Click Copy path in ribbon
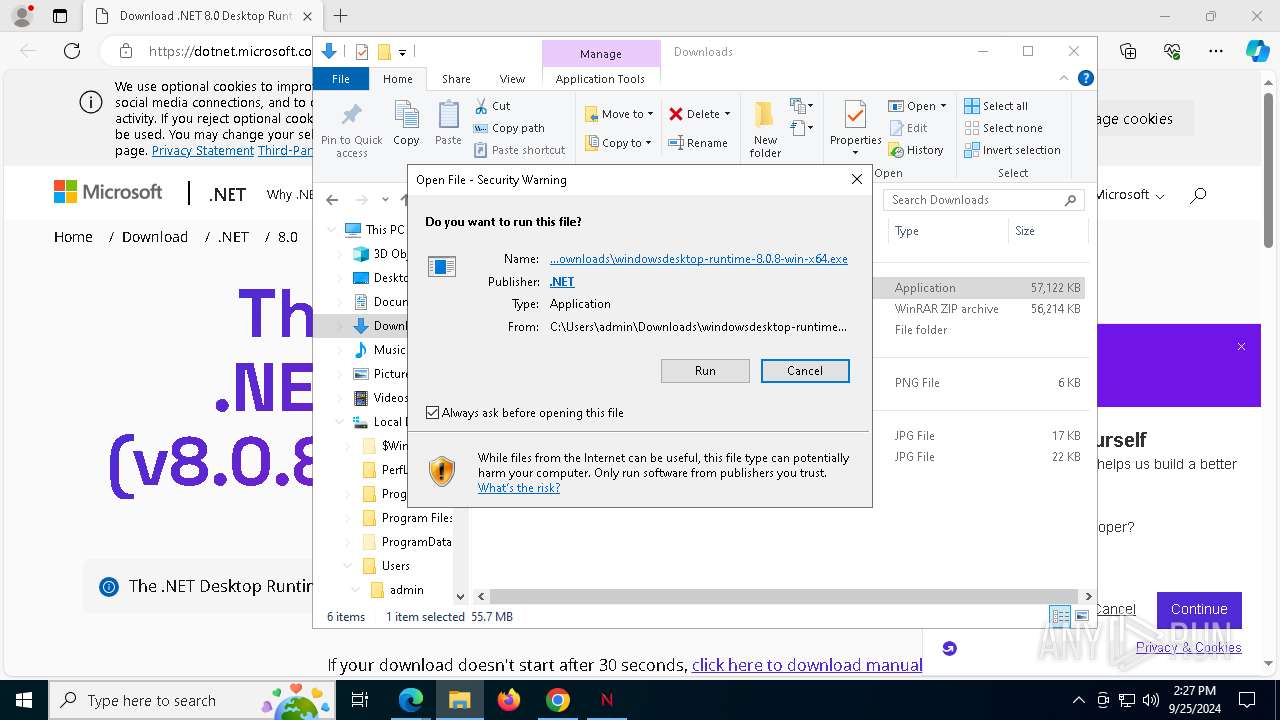 509,128
